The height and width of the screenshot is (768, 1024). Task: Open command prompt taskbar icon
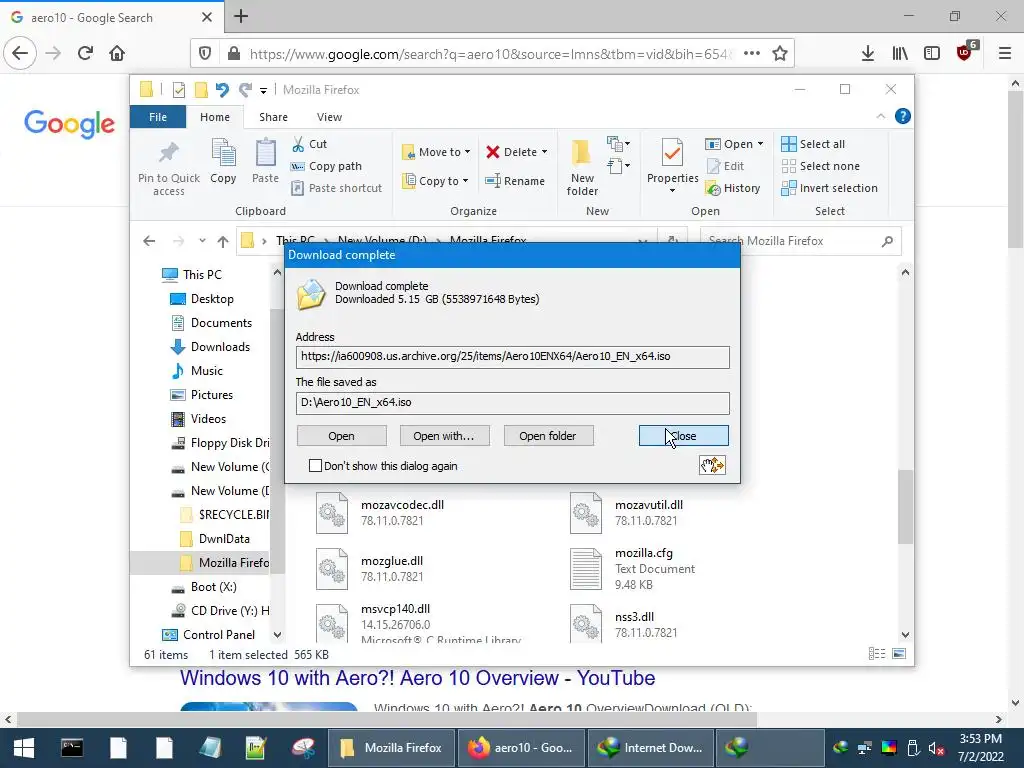click(72, 748)
